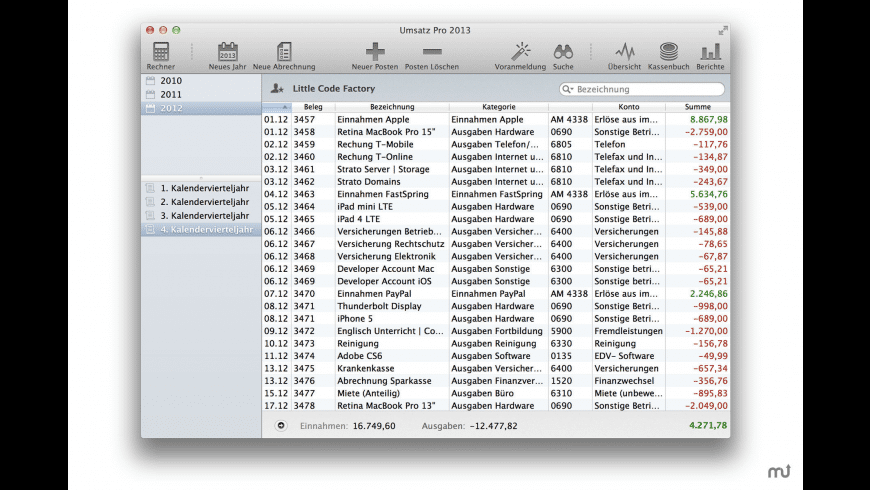Click the 8.867,98 sum value

(709, 119)
